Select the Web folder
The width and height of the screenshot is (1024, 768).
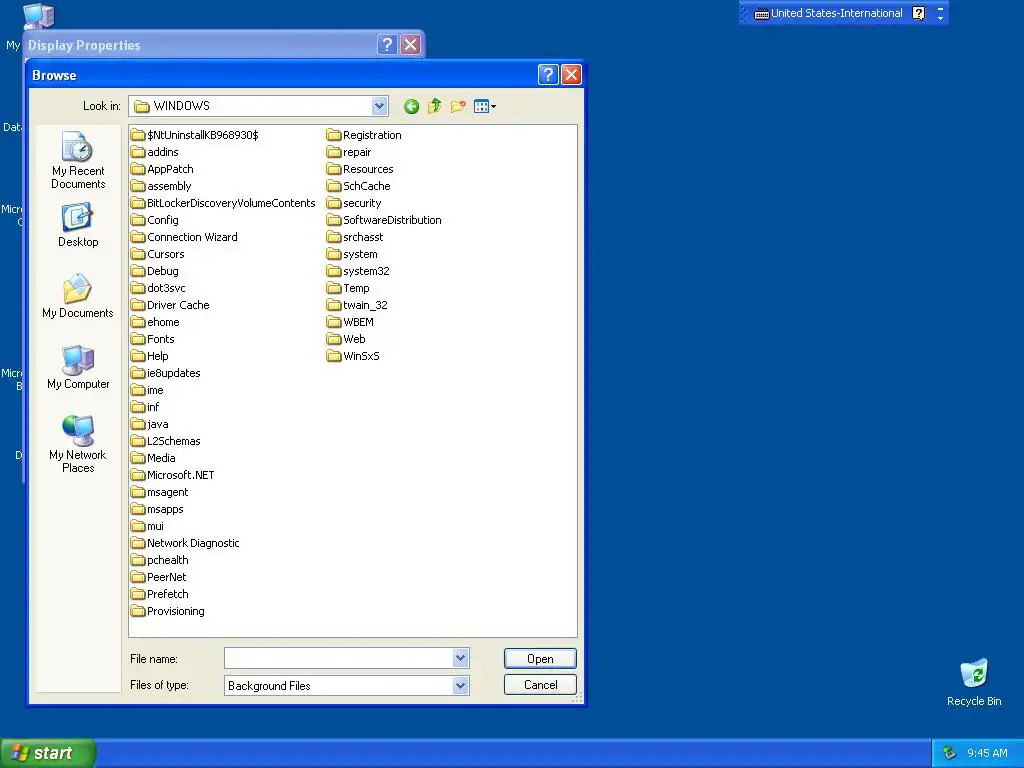point(346,339)
